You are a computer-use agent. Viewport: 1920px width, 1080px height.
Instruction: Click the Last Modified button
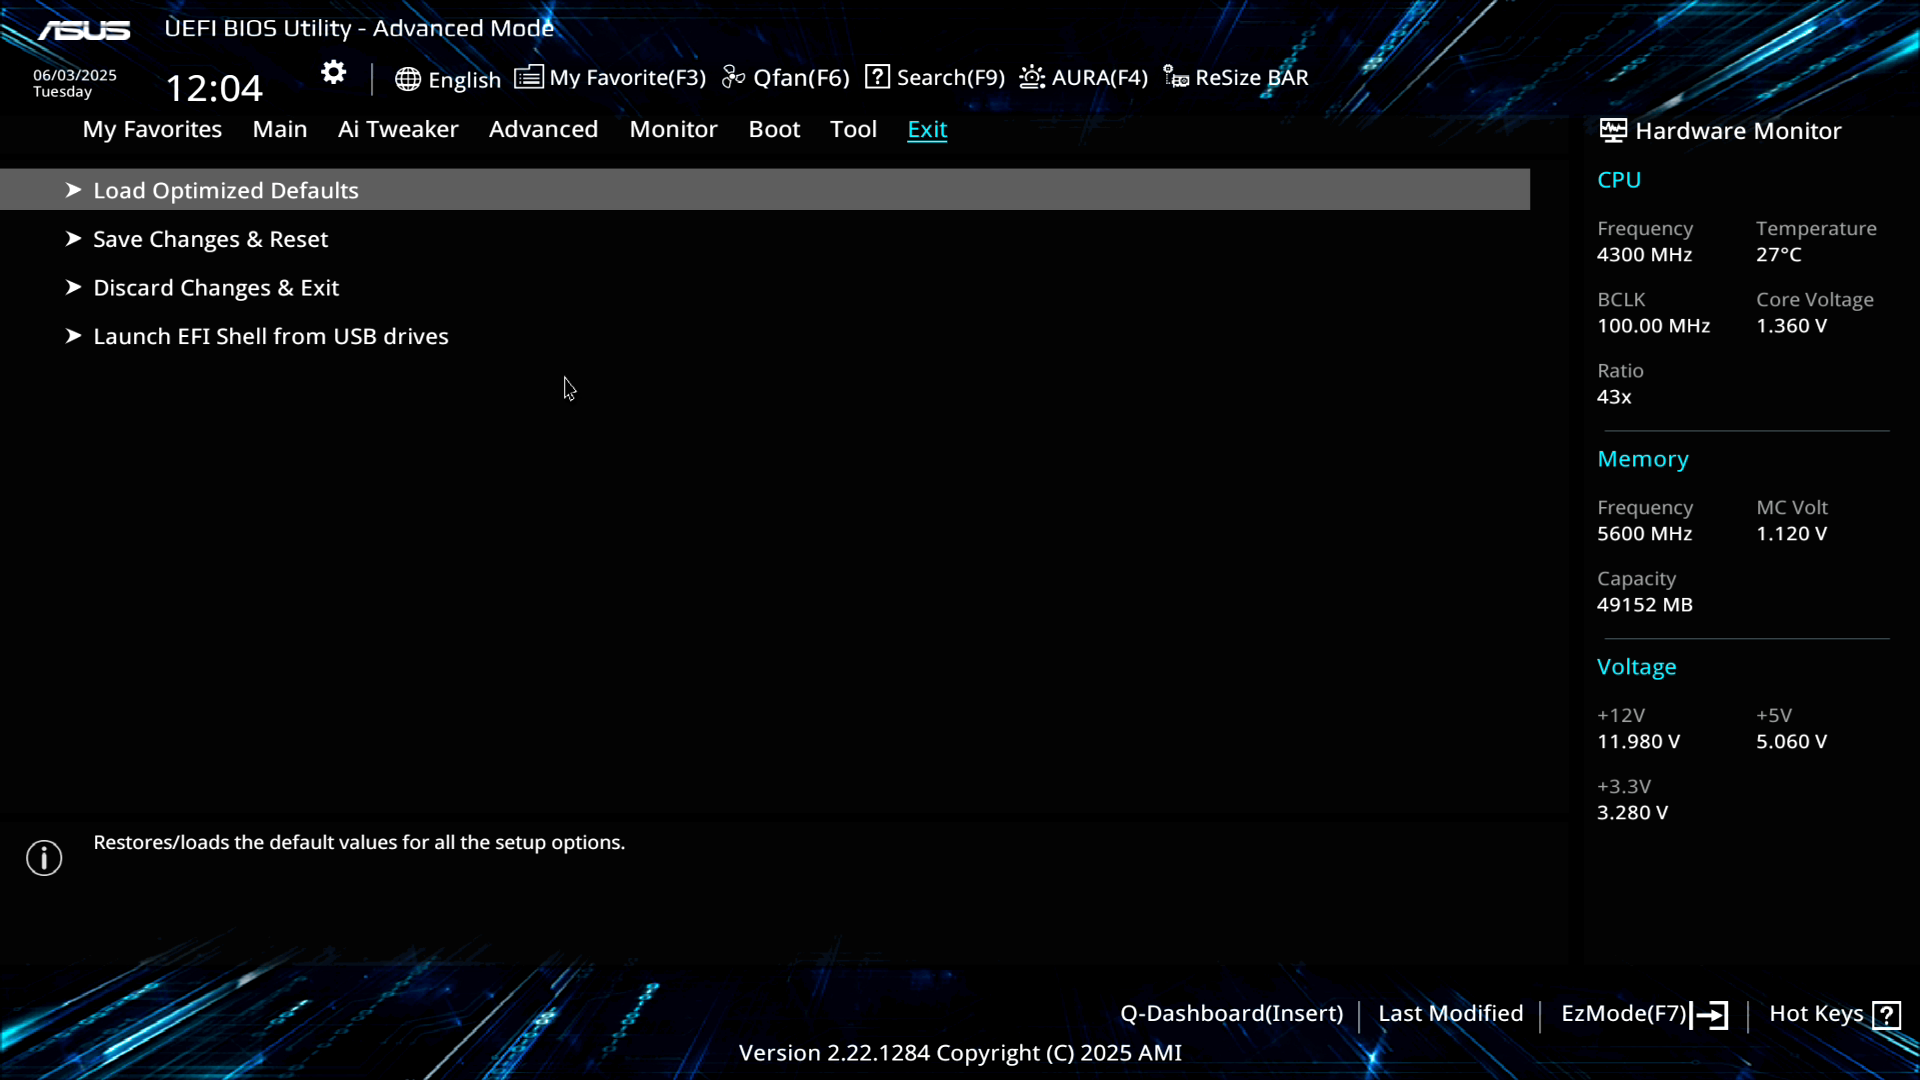coord(1450,1013)
